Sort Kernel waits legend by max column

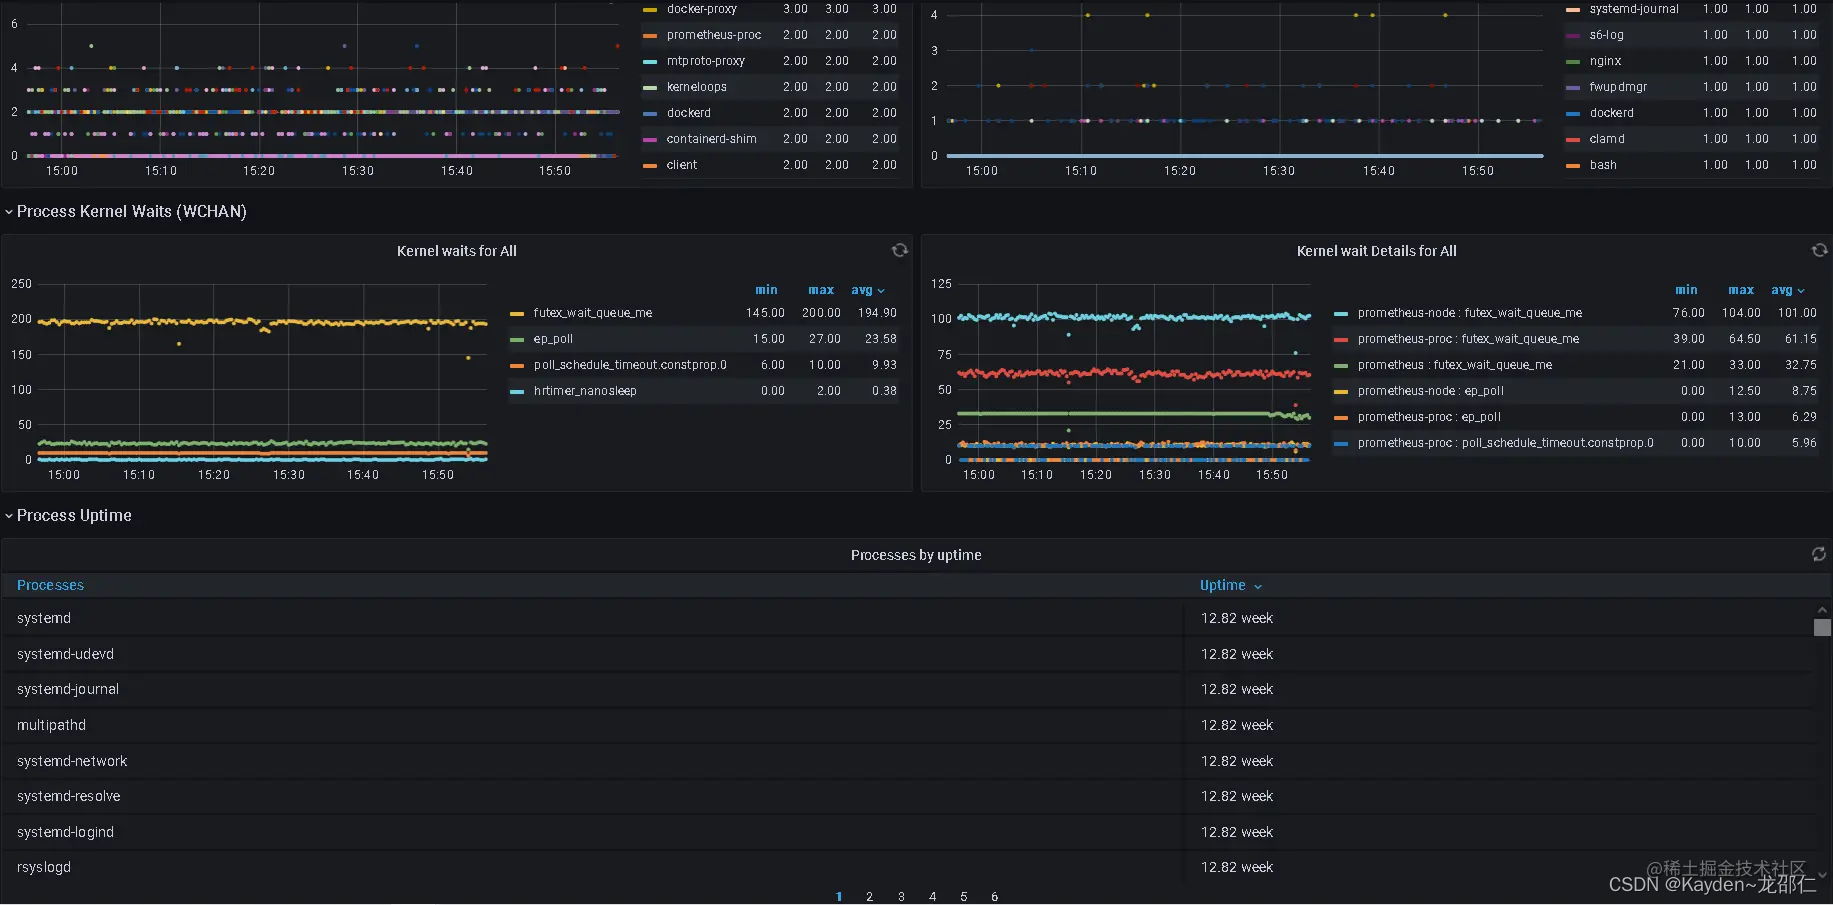point(821,290)
